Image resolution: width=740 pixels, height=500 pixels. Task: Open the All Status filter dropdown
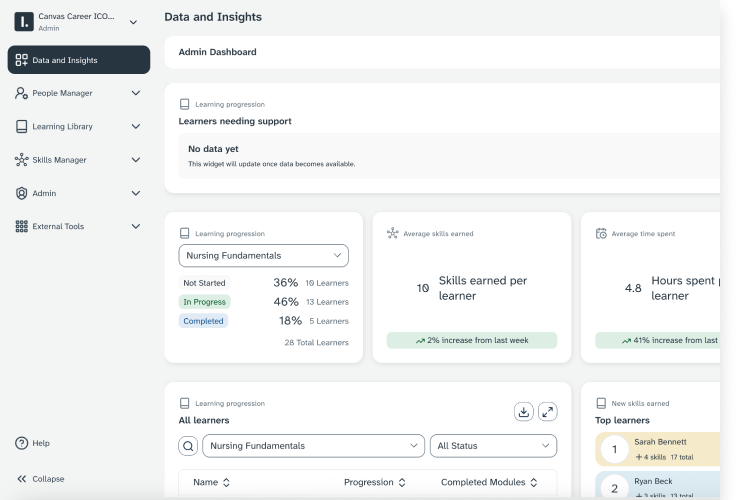coord(493,446)
